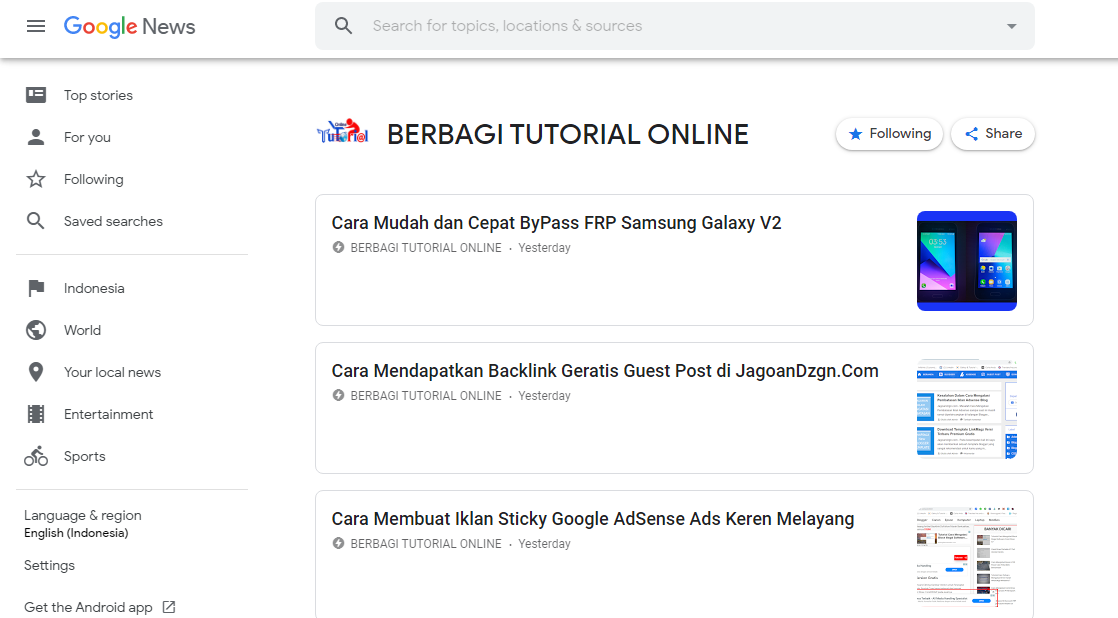Click the Sports cyclist icon
The height and width of the screenshot is (618, 1118).
(36, 456)
